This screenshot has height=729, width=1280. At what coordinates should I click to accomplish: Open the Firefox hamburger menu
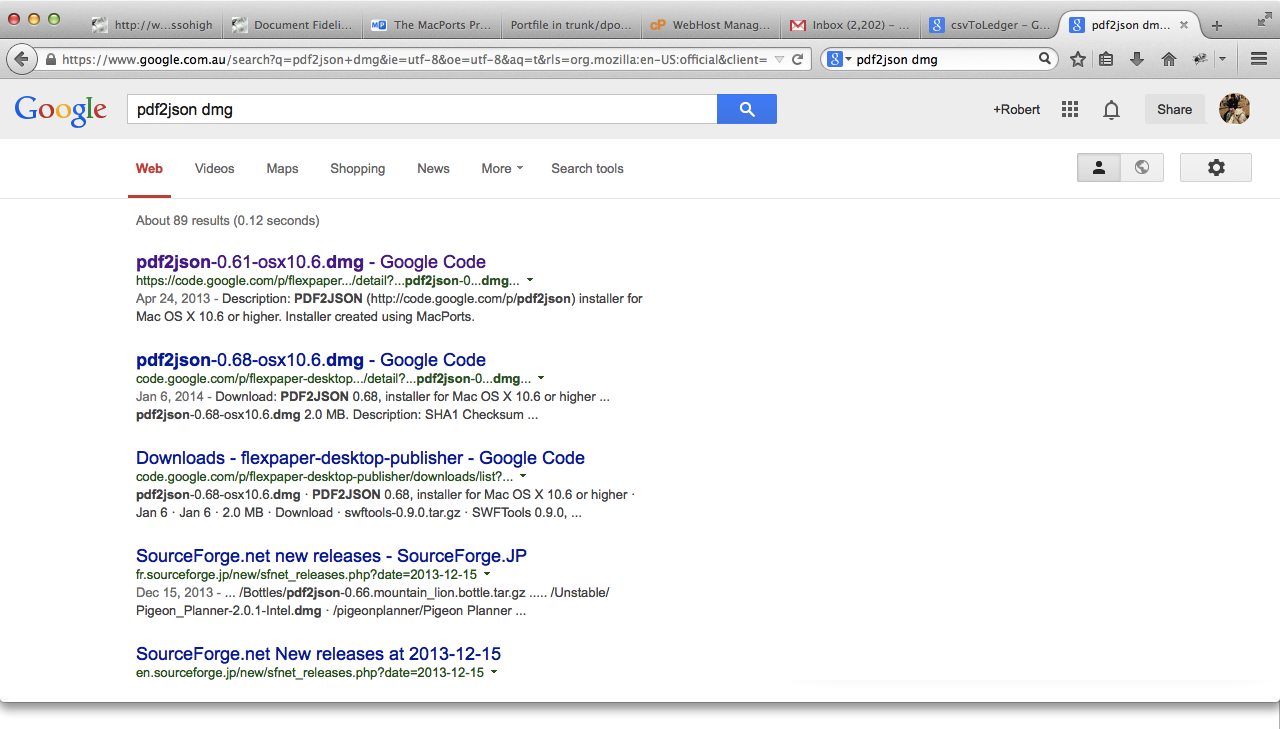tap(1259, 59)
